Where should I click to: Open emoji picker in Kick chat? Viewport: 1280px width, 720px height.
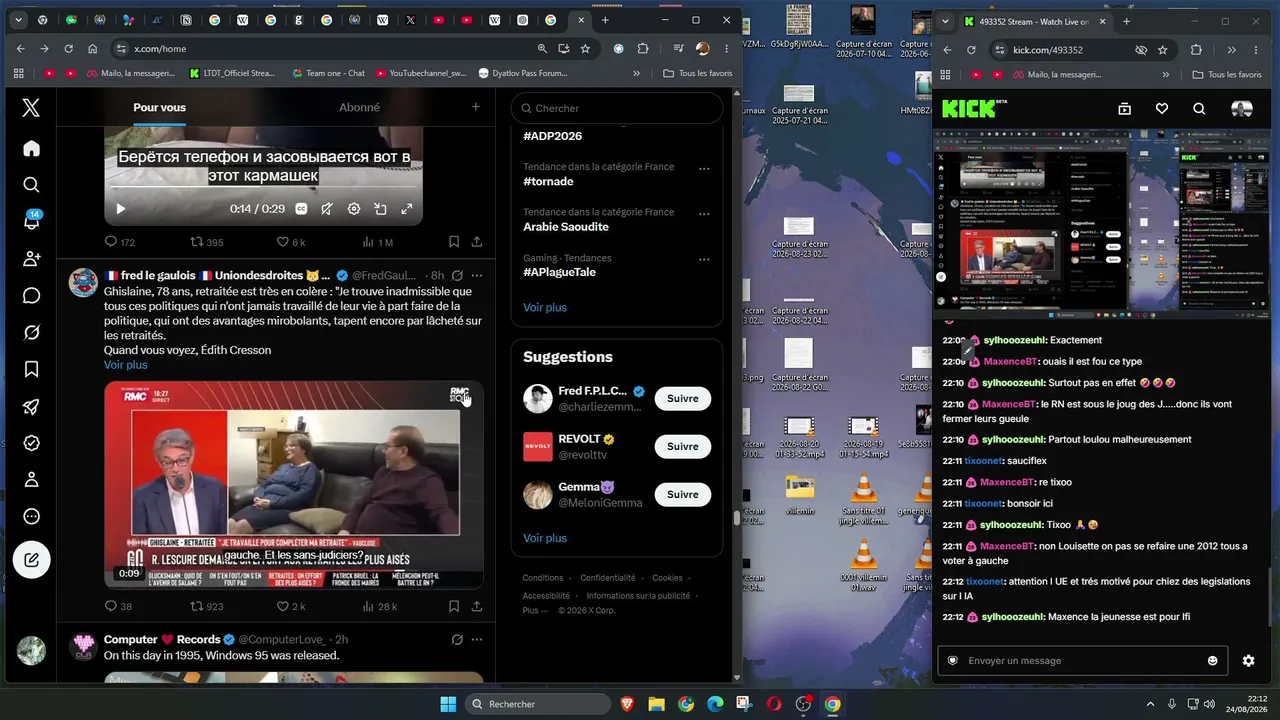1213,661
